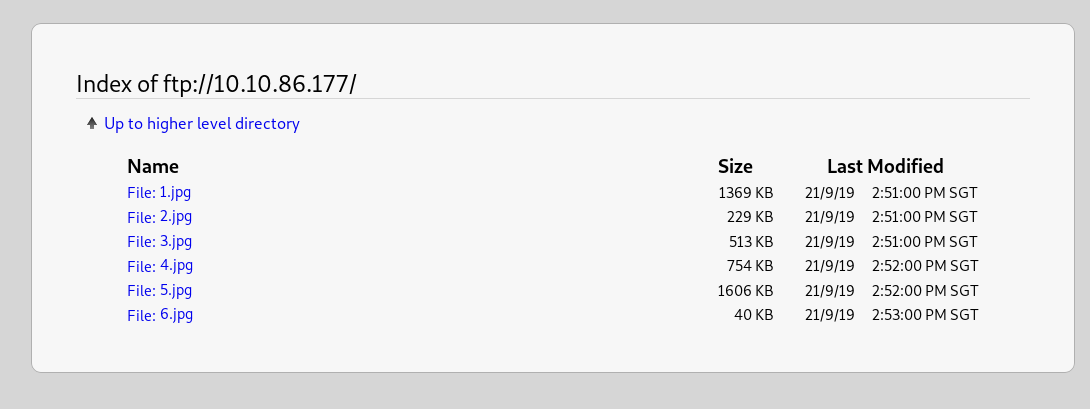Click the up arrow icon beside directory link
Screen dimensions: 1090x409
tap(92, 124)
